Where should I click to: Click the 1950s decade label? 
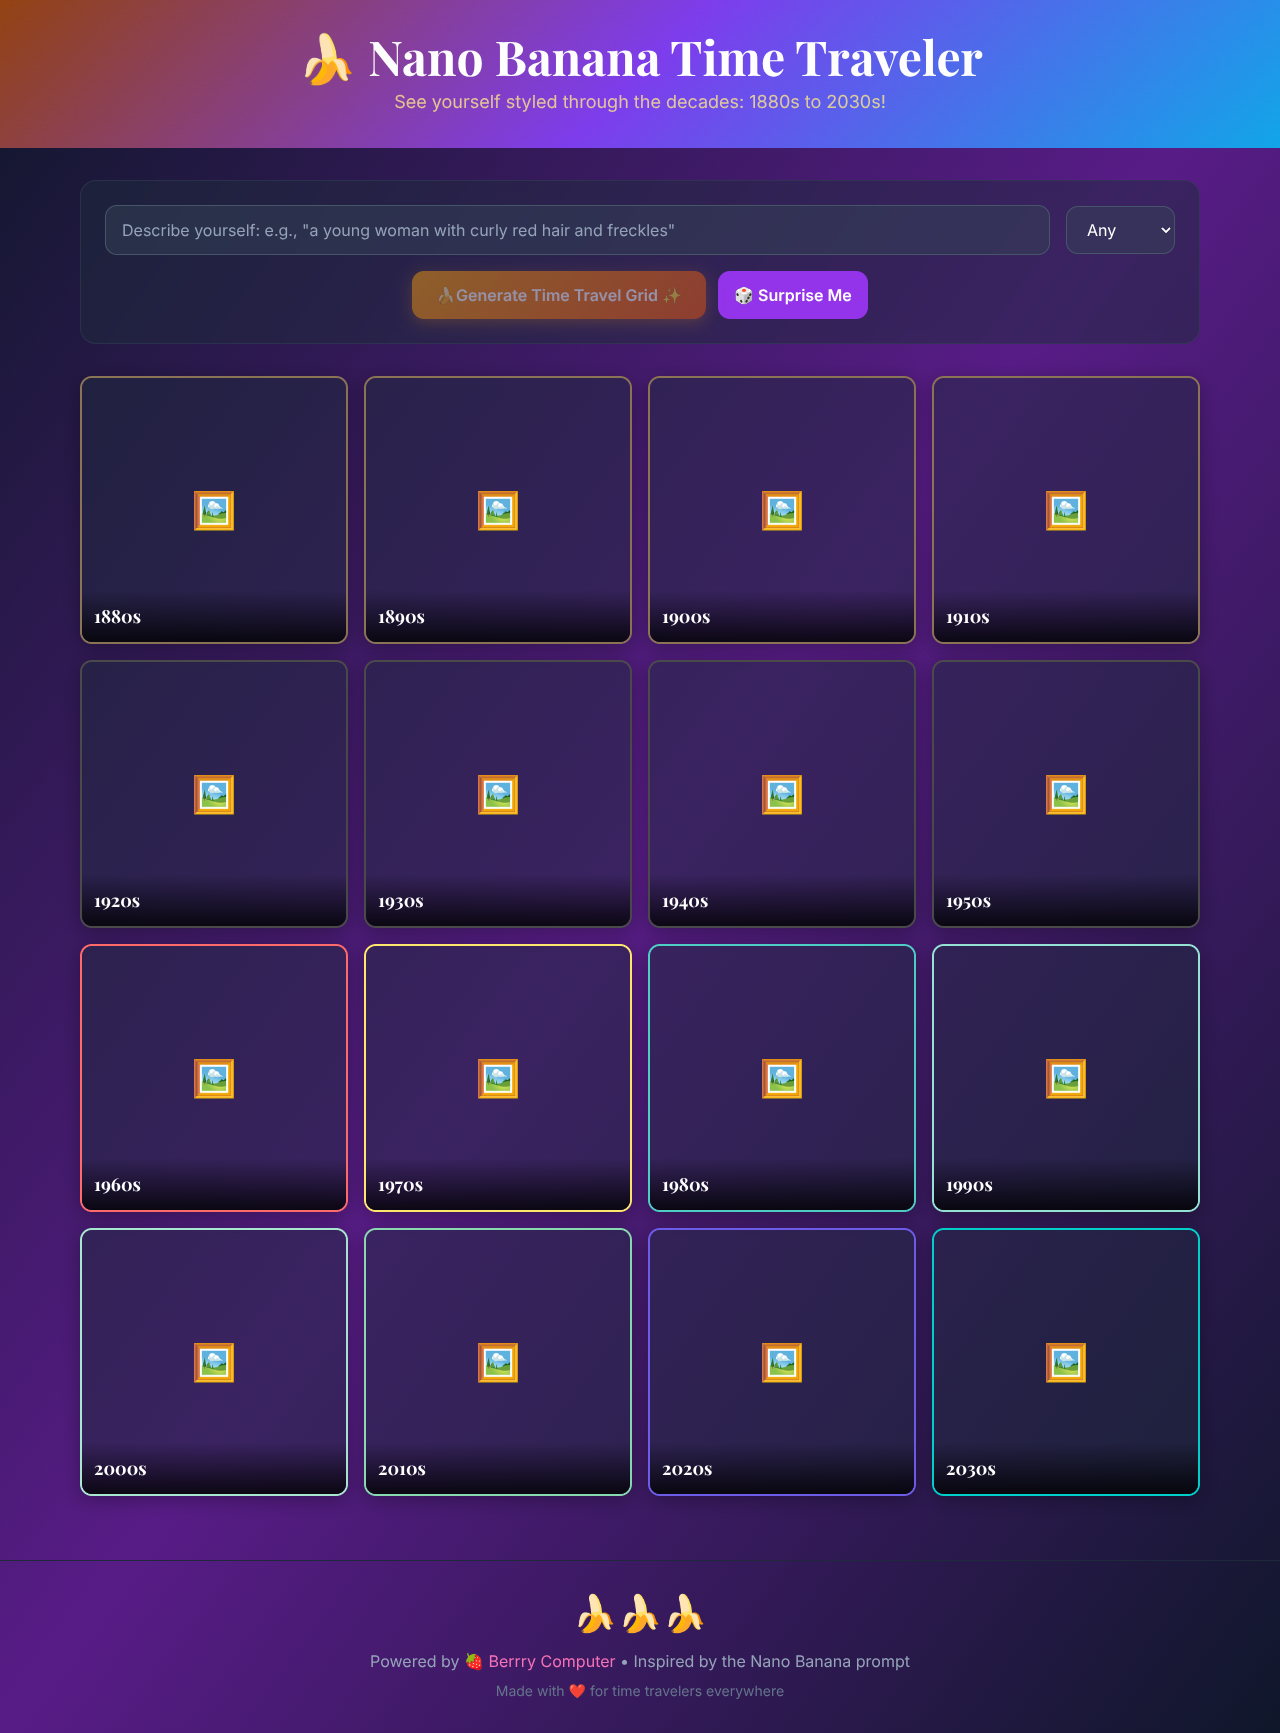coord(968,901)
